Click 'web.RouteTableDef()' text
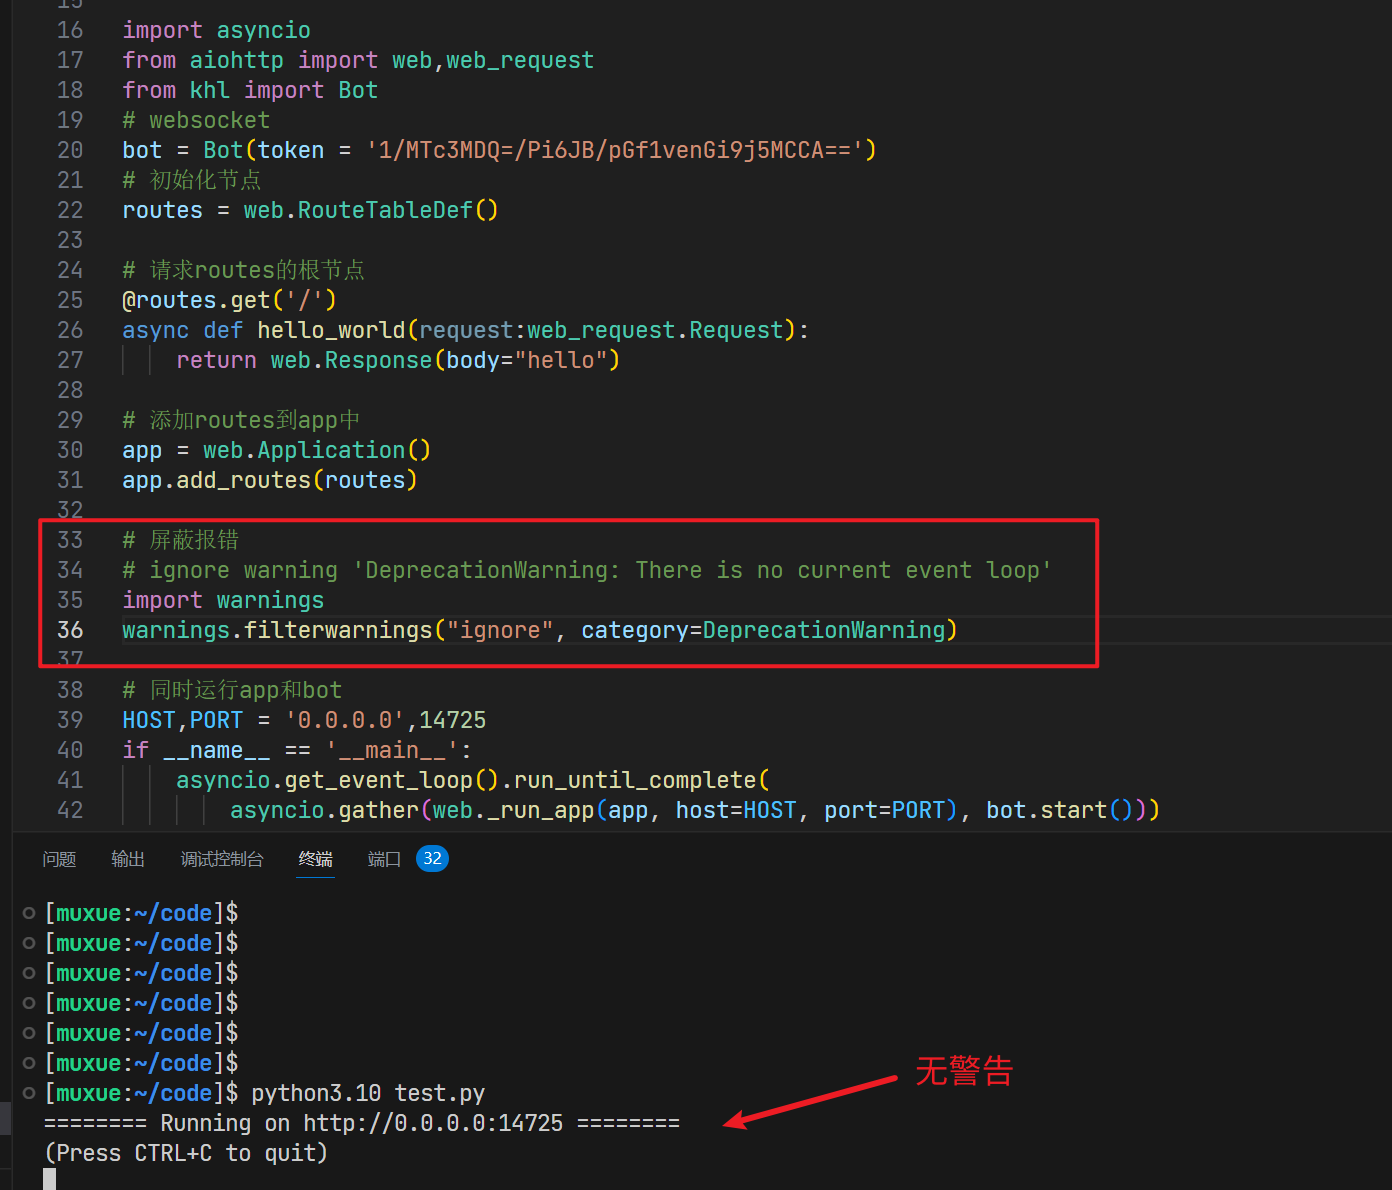This screenshot has height=1190, width=1392. (371, 210)
